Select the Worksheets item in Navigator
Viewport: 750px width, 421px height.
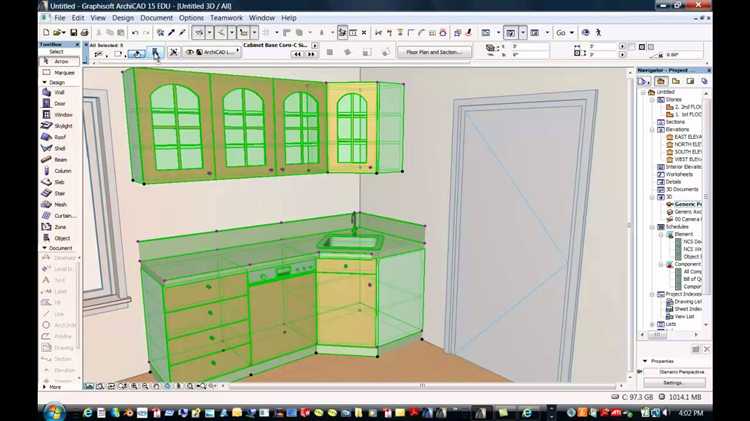pyautogui.click(x=675, y=174)
